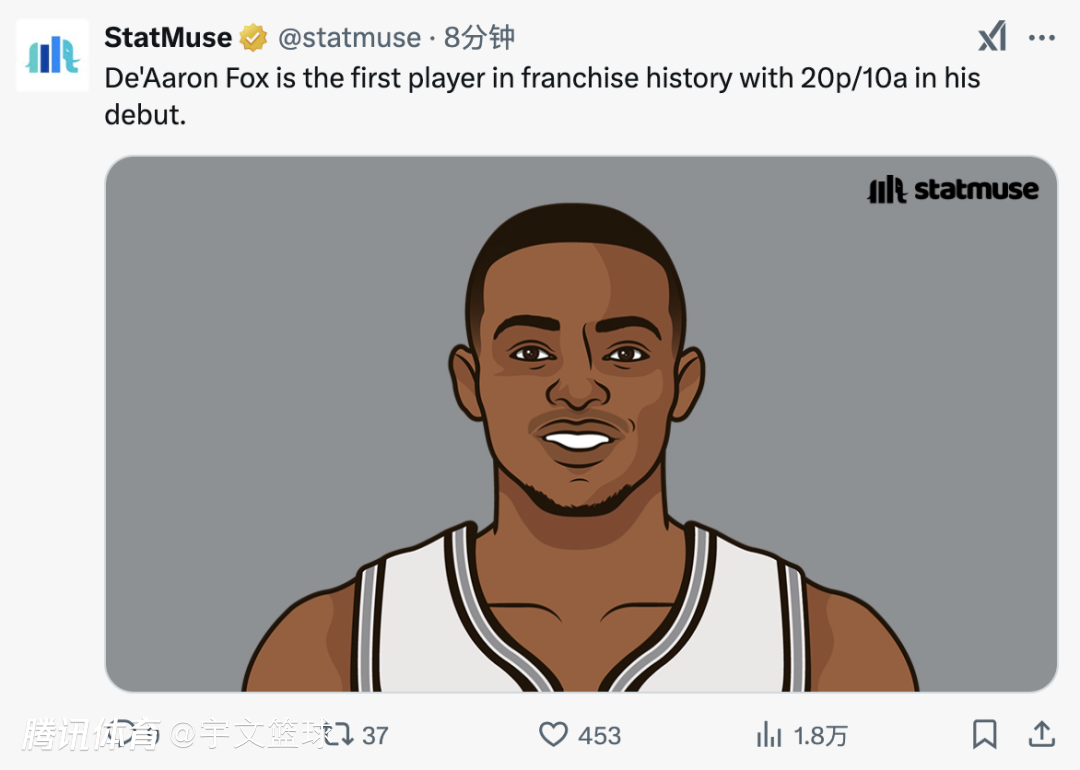Open the De'Aaron Fox illustration image

point(580,440)
